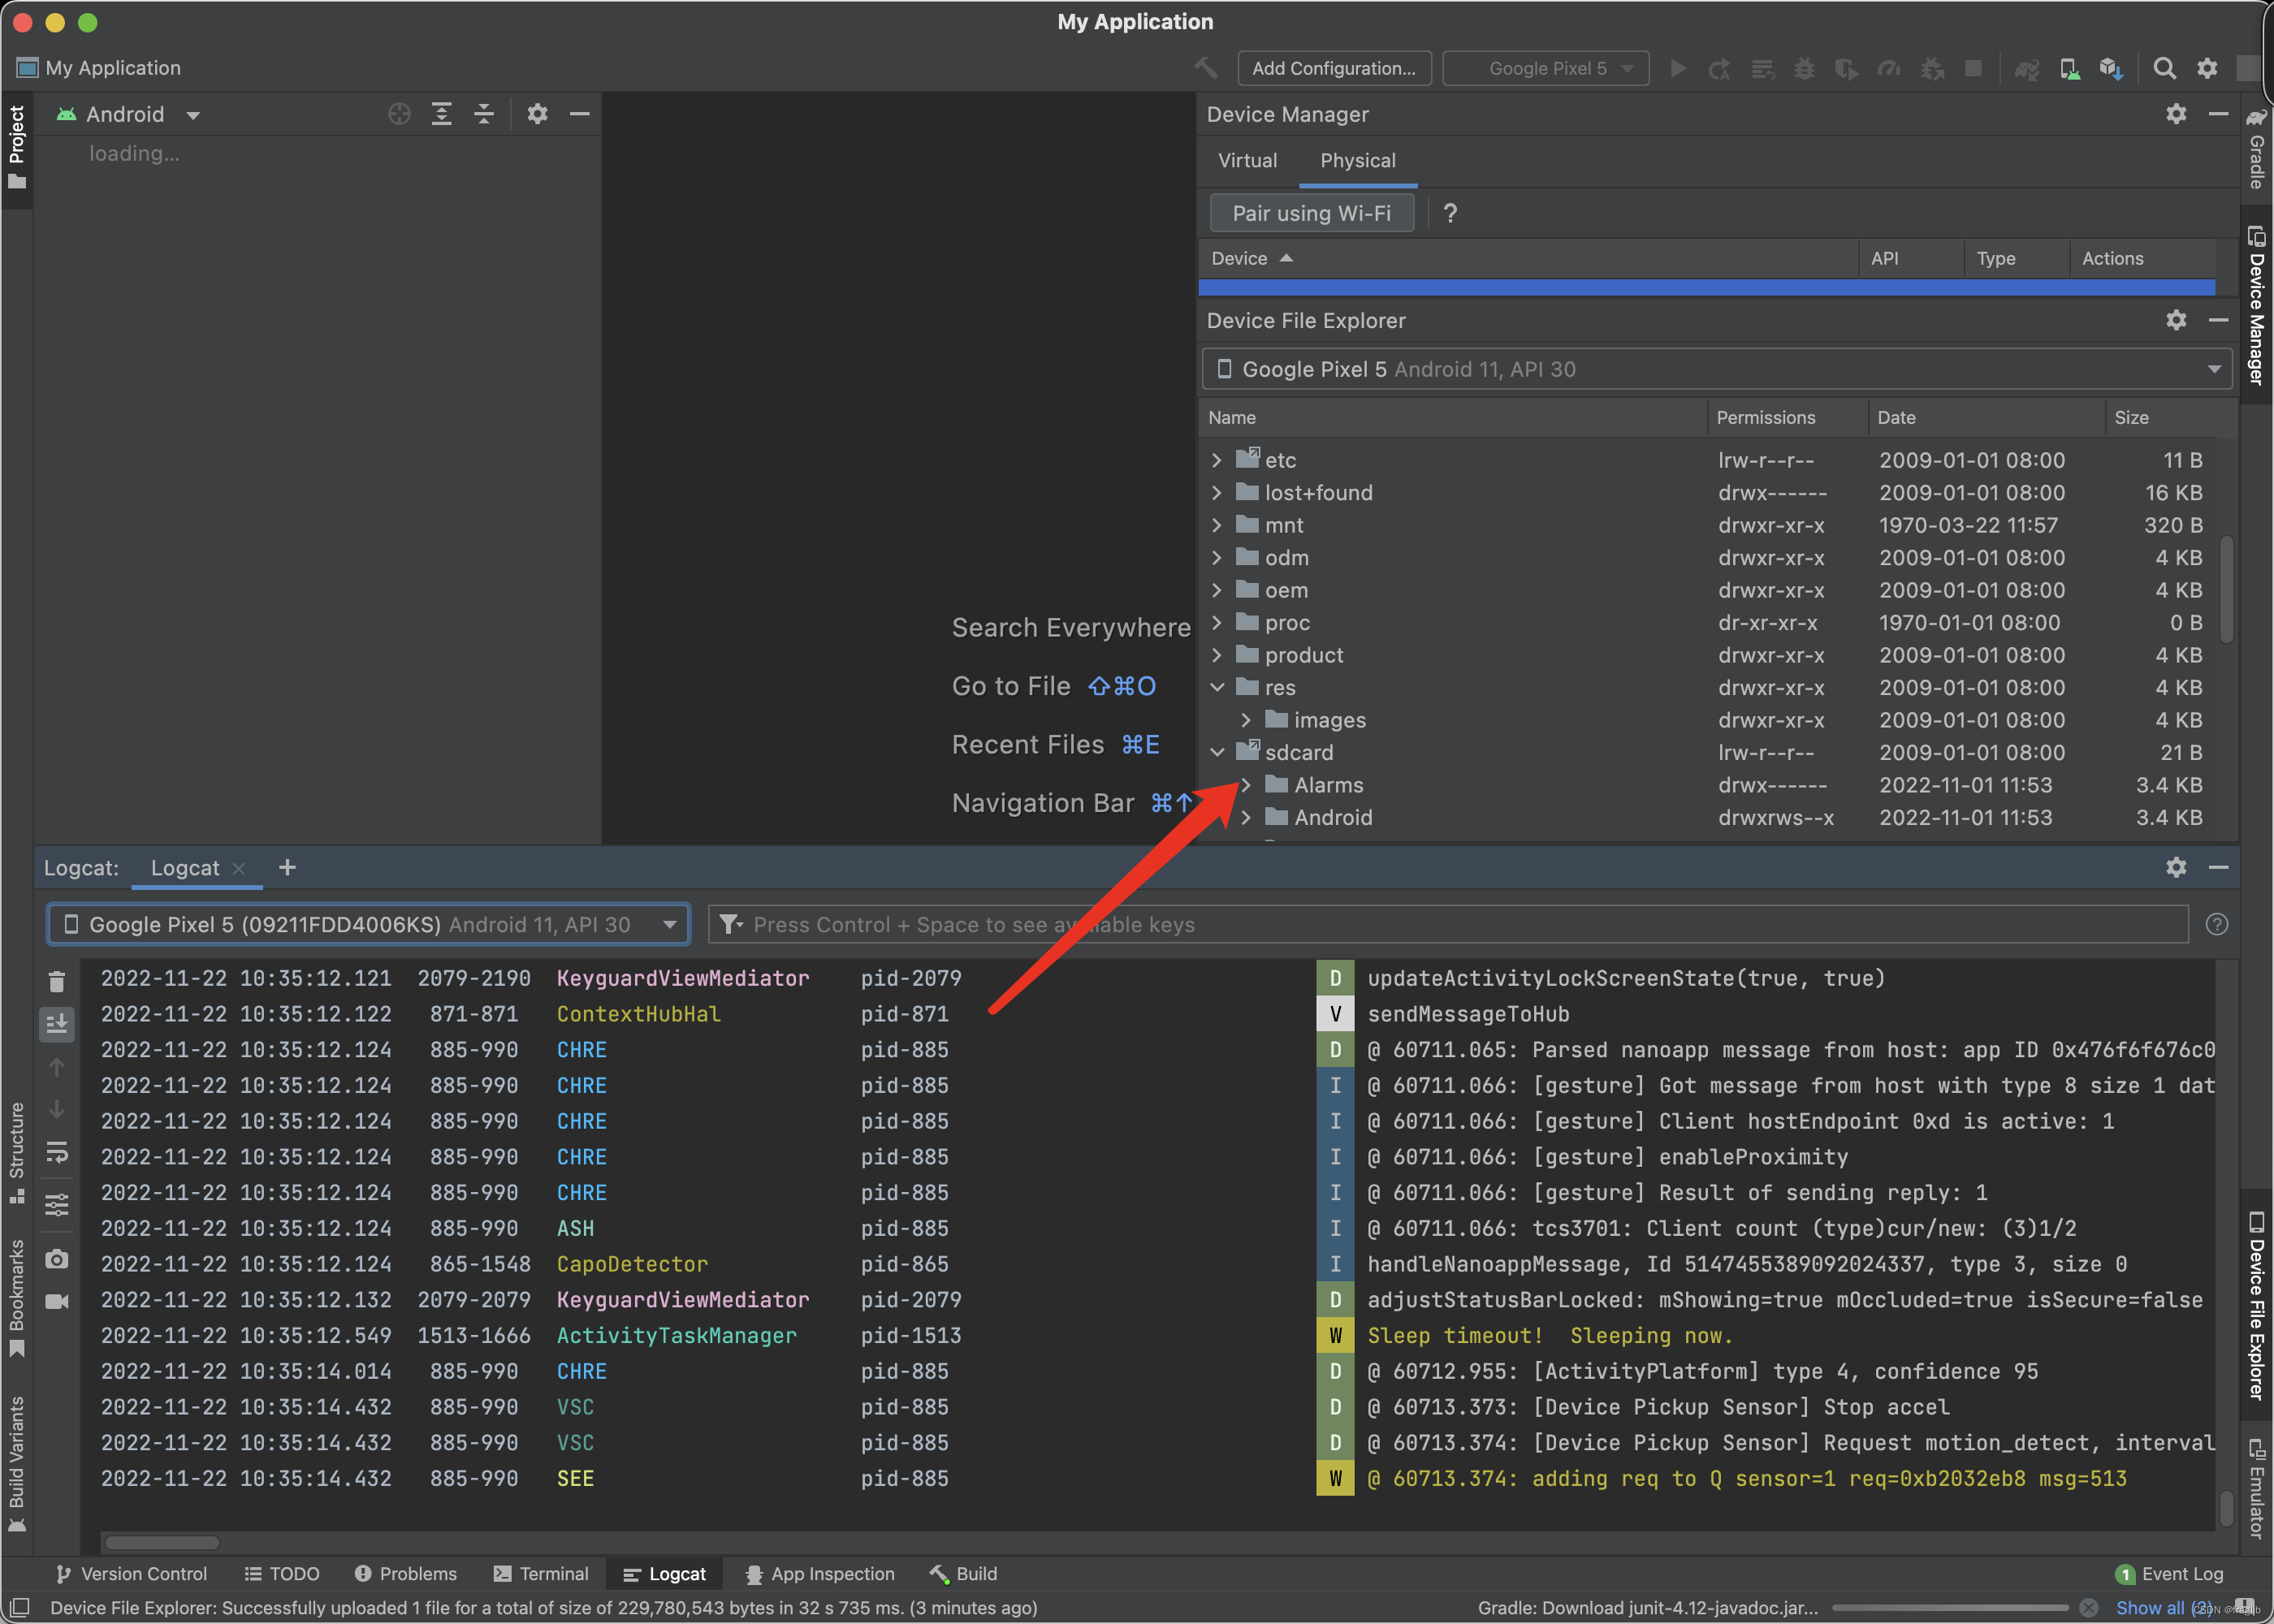
Task: Open the App Inspection tool tab
Action: [820, 1573]
